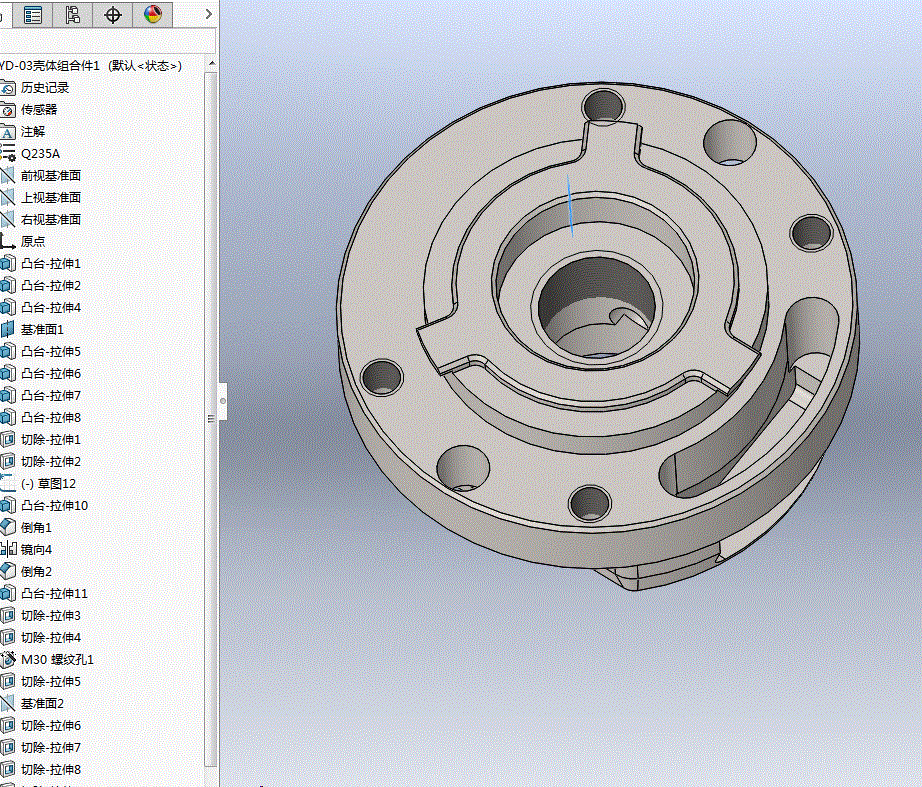Select the 凸台-拉伸7 tree text

(51, 395)
